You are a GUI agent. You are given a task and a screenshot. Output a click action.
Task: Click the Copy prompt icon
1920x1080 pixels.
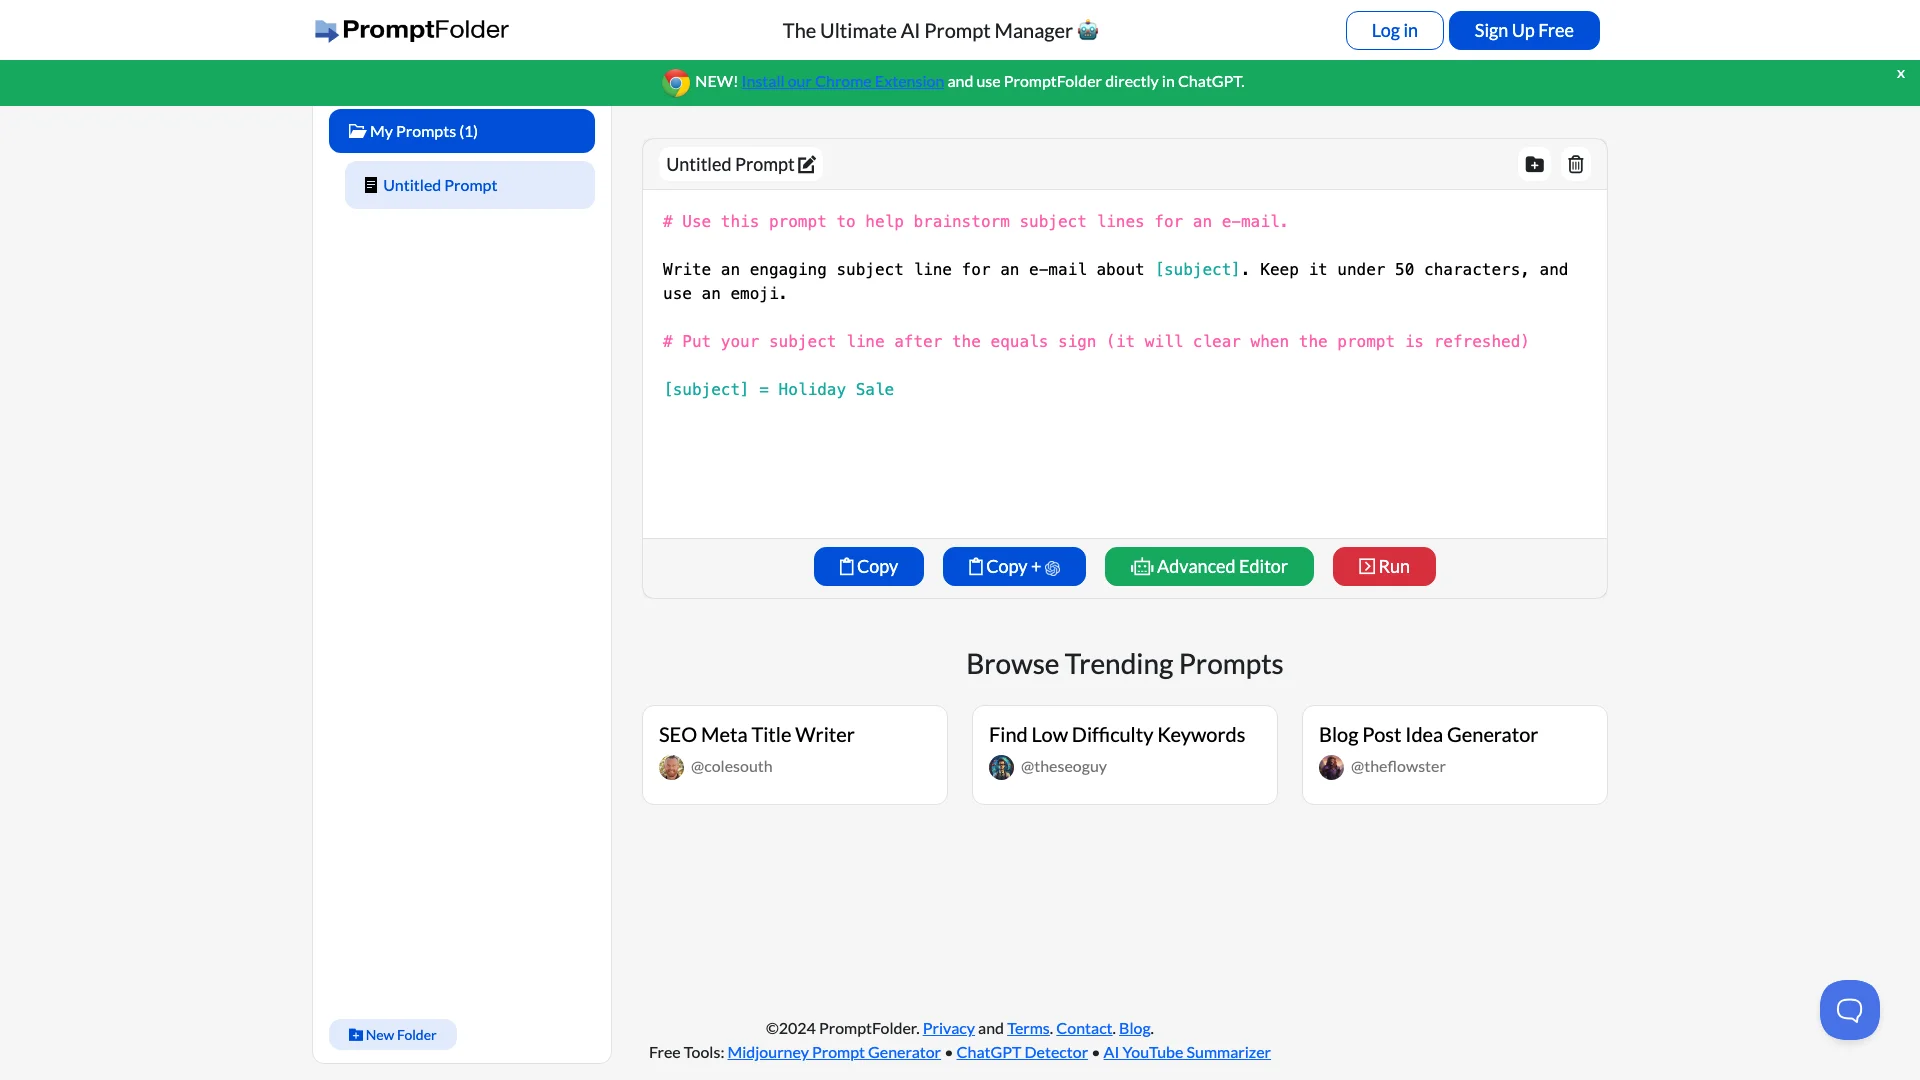868,566
